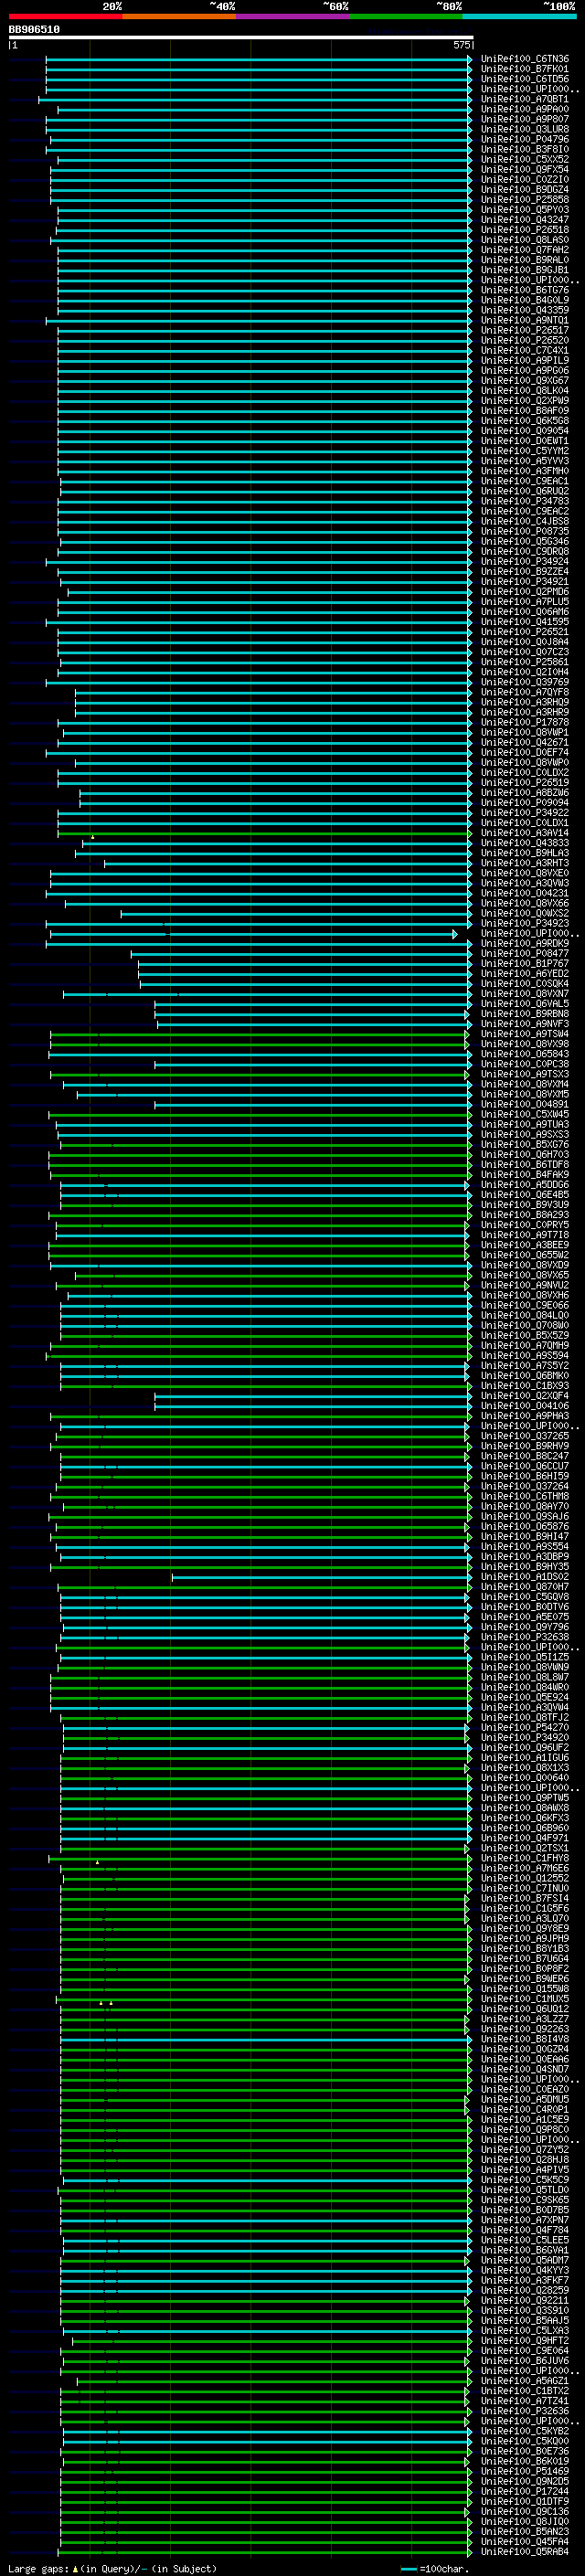Click the UniRef100_Q7FAH2 label
The image size is (585, 2576).
[524, 250]
